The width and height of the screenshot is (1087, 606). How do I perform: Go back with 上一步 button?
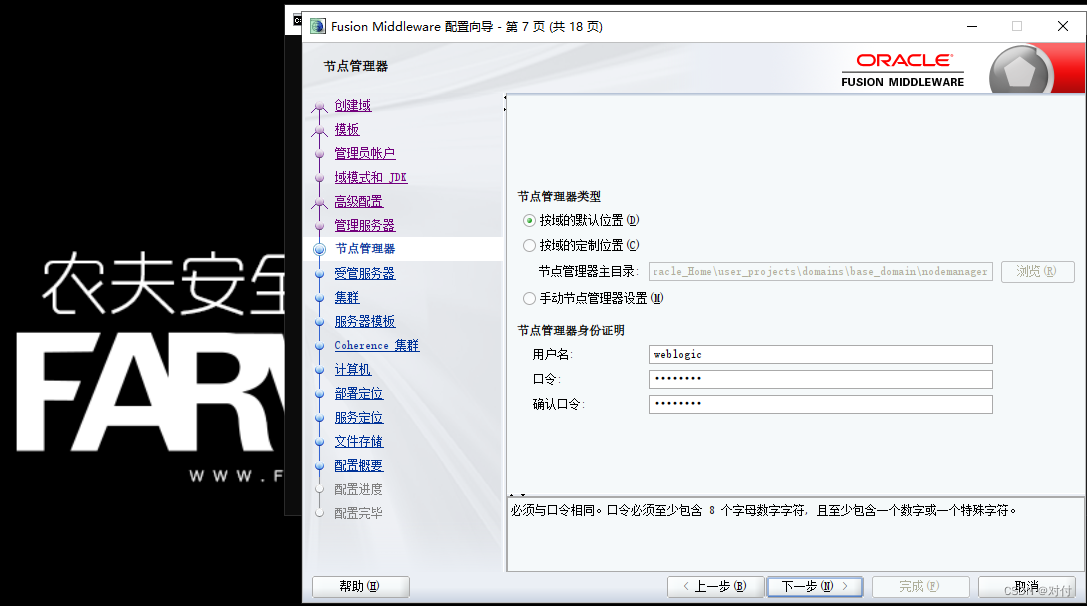point(715,587)
